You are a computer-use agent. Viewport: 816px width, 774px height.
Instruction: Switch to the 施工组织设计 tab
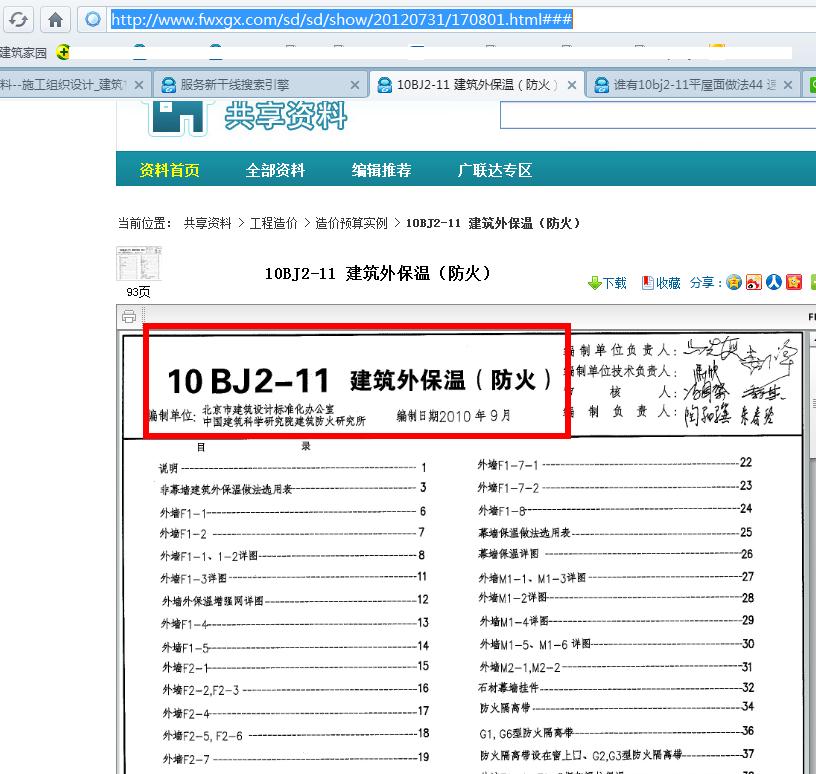tap(62, 84)
